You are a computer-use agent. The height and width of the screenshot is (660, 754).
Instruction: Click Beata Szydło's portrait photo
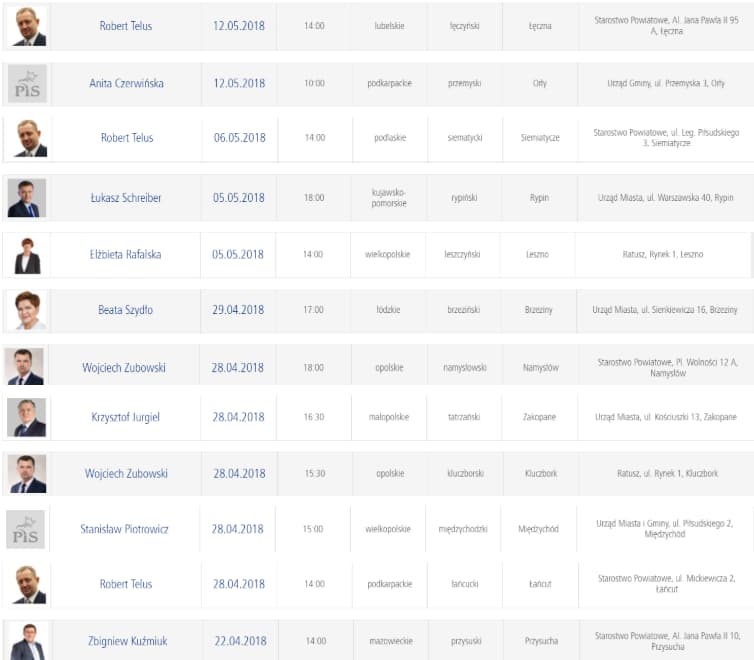coord(26,310)
